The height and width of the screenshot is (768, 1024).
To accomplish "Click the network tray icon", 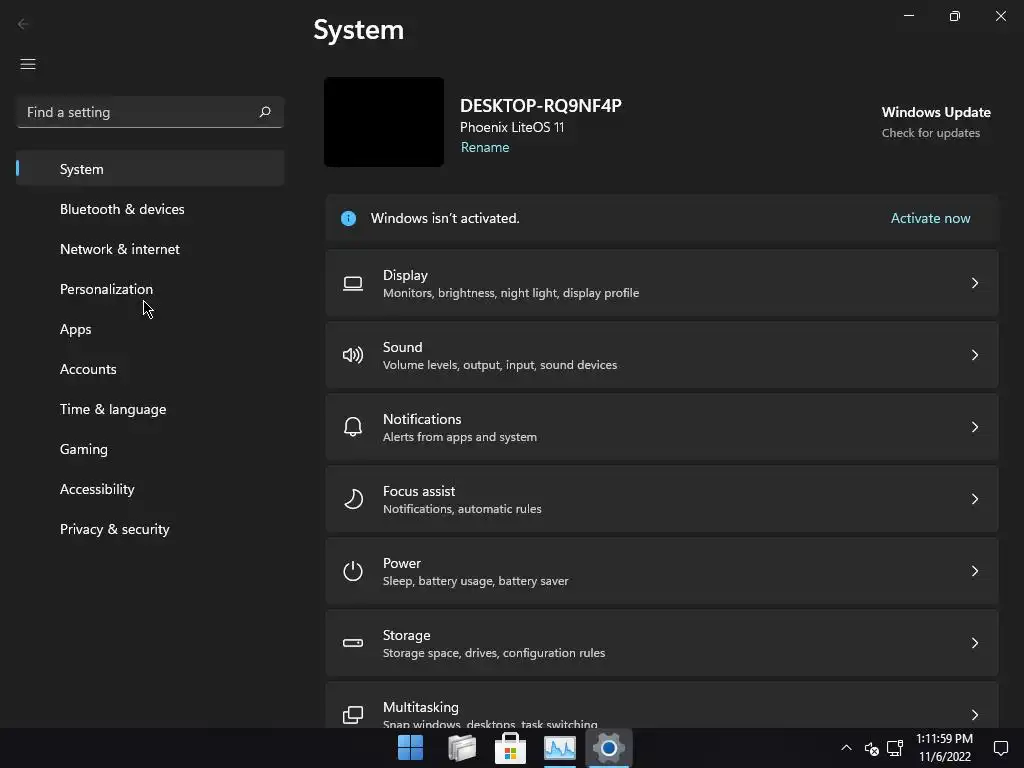I will pyautogui.click(x=895, y=748).
